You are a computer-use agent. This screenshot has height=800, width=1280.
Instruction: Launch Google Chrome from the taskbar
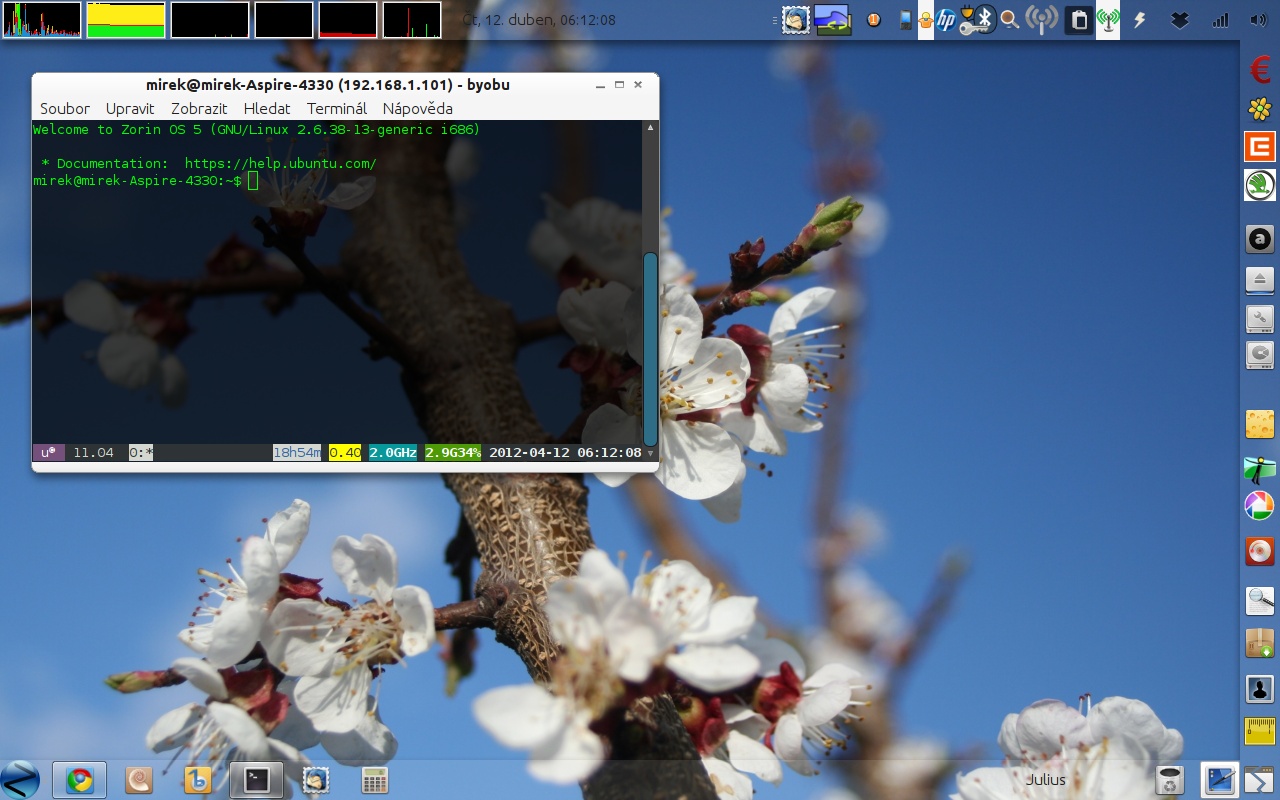click(x=80, y=780)
